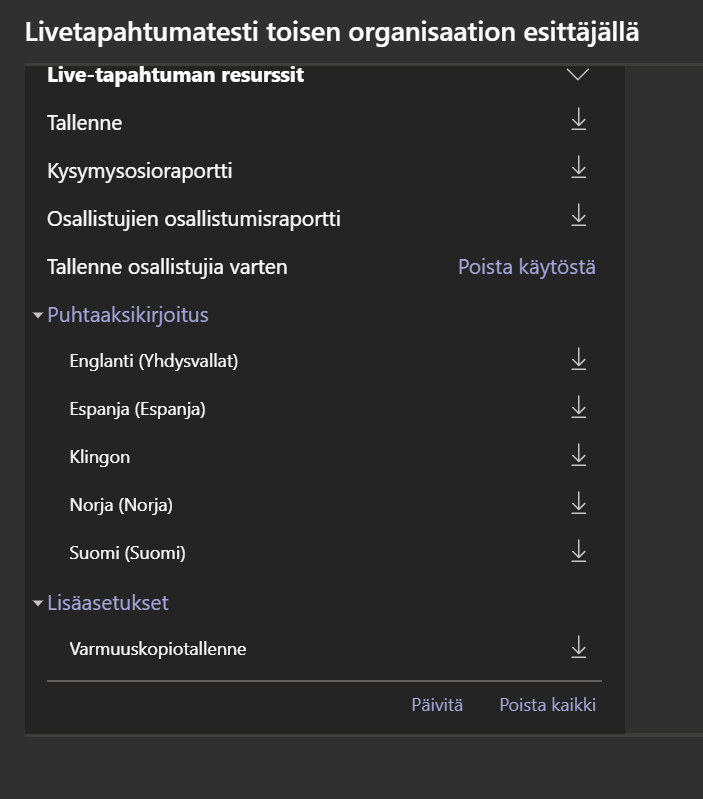Image resolution: width=703 pixels, height=799 pixels.
Task: Select the Suomi (Suomi) language entry
Action: coord(127,553)
